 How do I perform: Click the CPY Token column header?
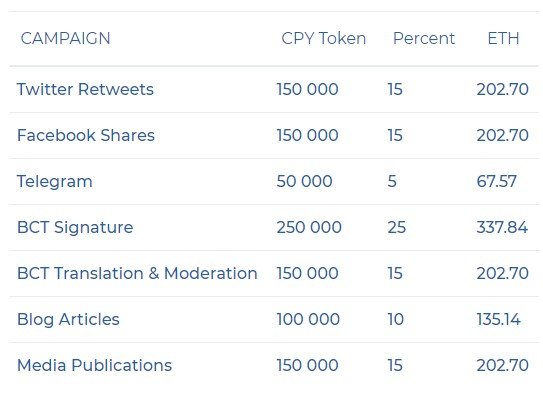[x=323, y=38]
